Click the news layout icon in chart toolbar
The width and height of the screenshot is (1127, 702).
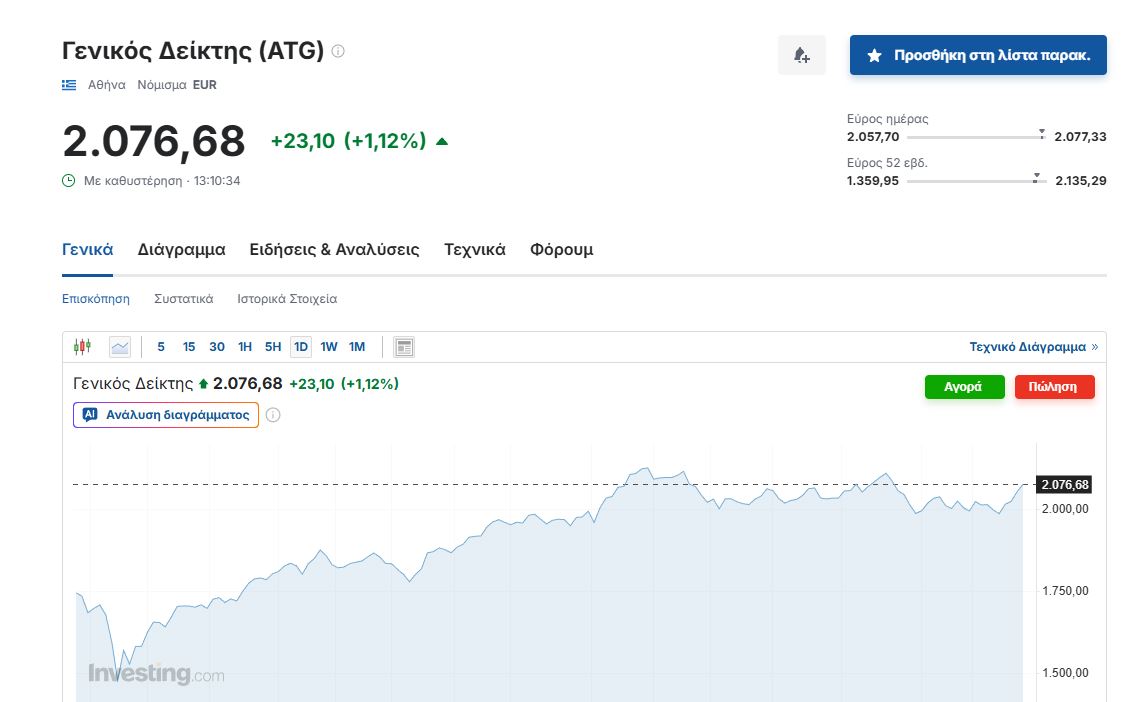click(404, 347)
